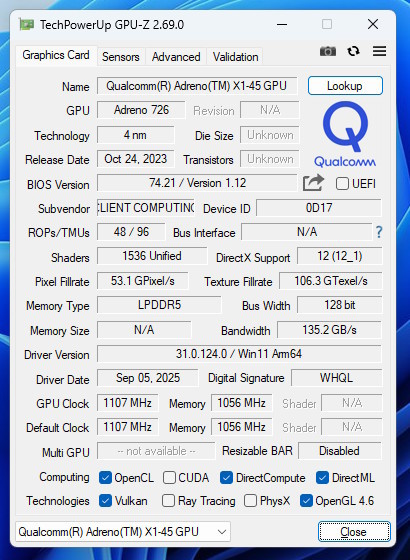The height and width of the screenshot is (560, 410).
Task: Toggle the OpenGL 4.6 checkbox
Action: 306,501
